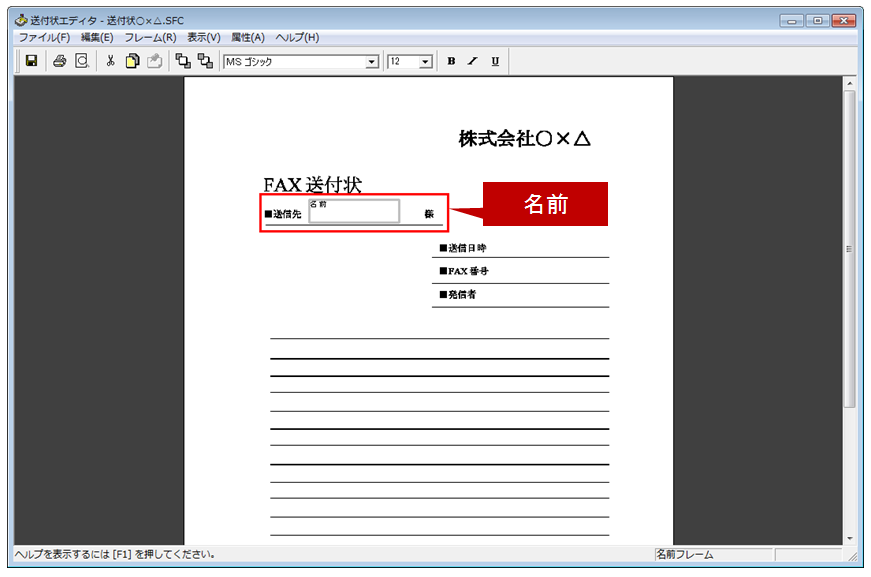Click the Paste clipboard icon

(154, 61)
